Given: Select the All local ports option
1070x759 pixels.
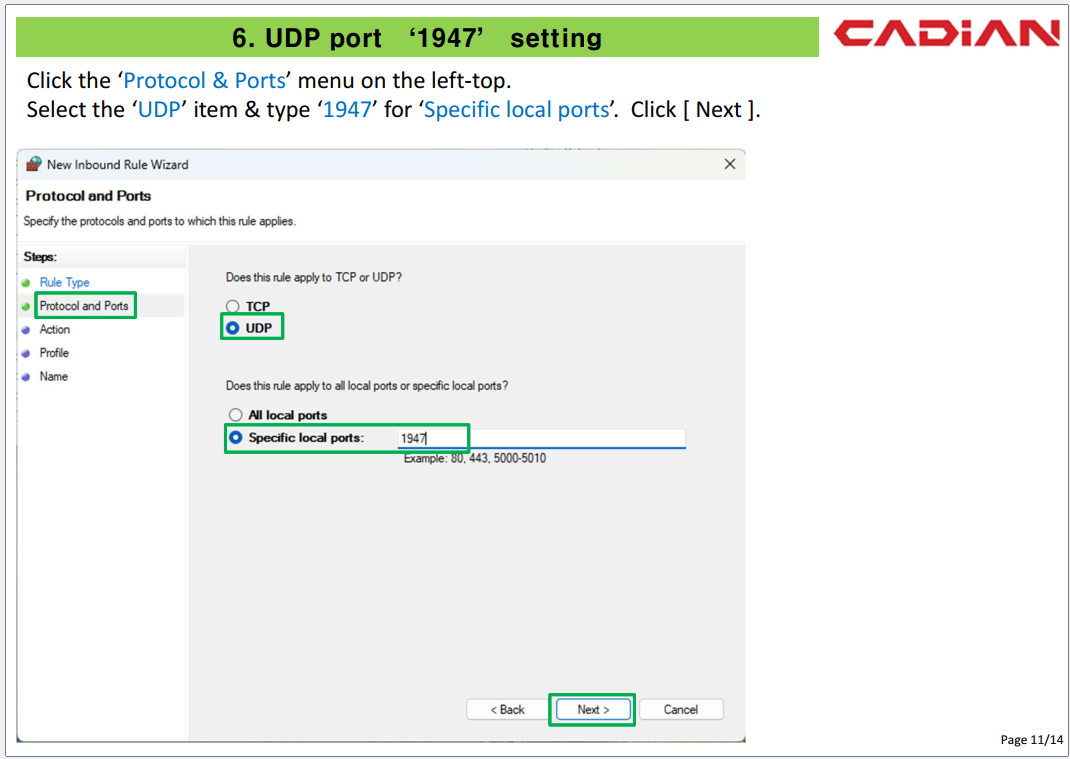Looking at the screenshot, I should pyautogui.click(x=236, y=415).
